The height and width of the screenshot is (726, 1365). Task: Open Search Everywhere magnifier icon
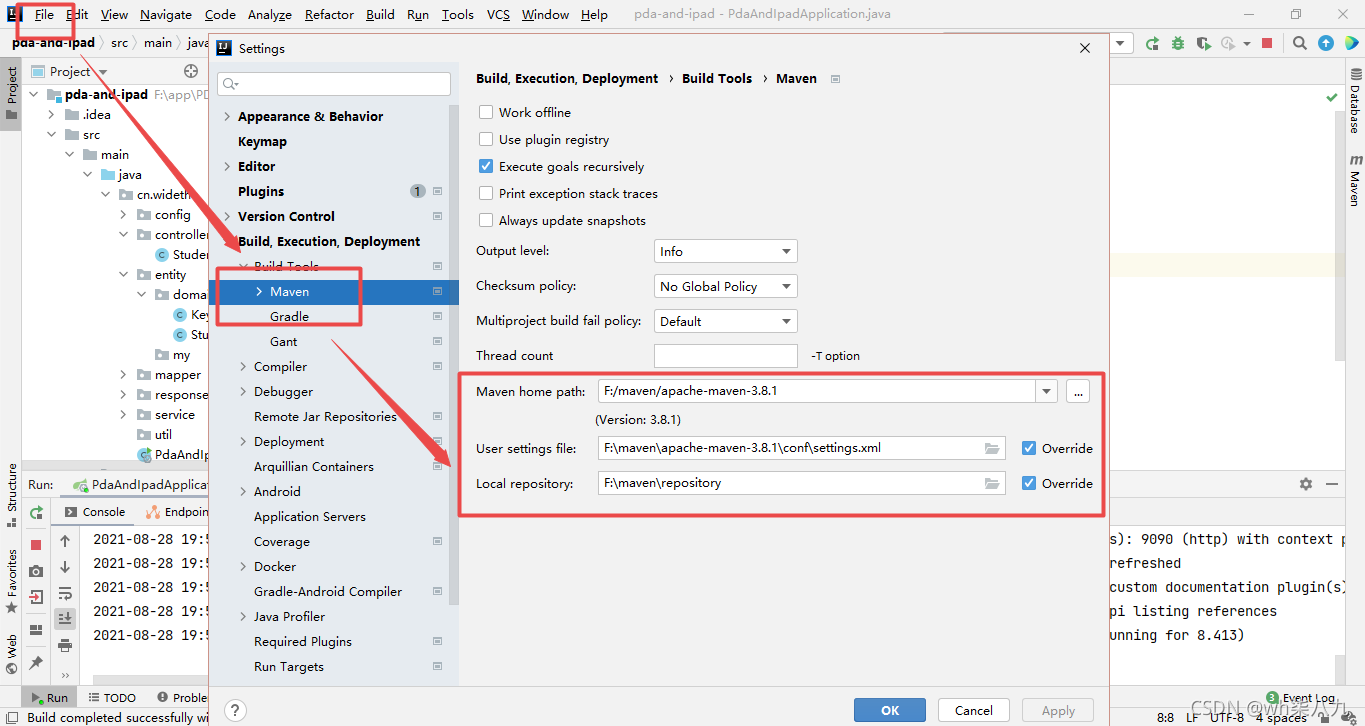coord(1299,43)
